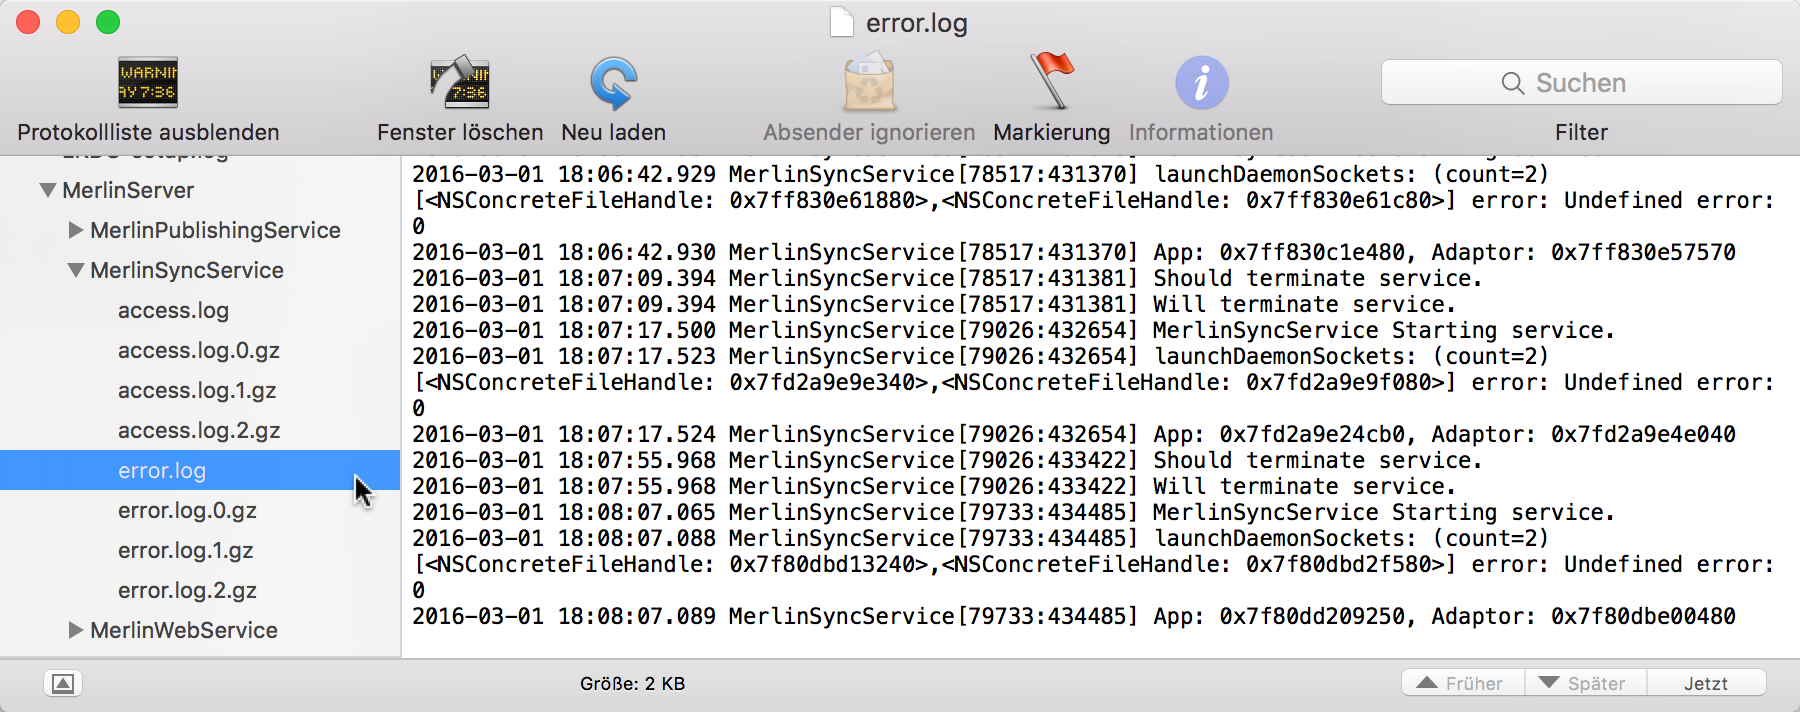Click the 18:07:17.524 App/Adaptor log line
The height and width of the screenshot is (712, 1800).
(x=1074, y=434)
